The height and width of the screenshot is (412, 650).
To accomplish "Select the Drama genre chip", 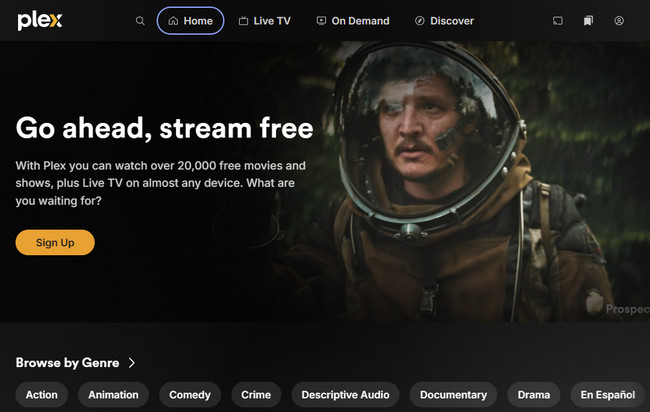I will (x=534, y=395).
